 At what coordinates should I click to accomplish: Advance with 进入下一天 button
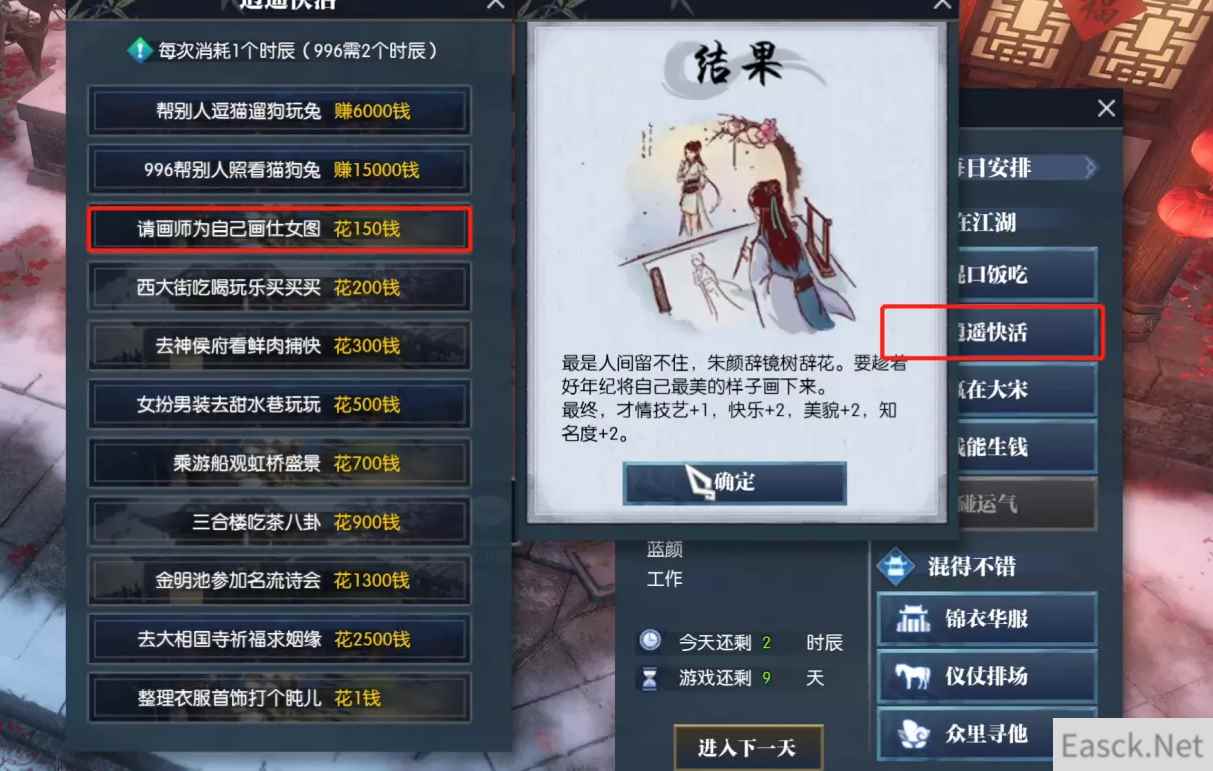point(747,748)
